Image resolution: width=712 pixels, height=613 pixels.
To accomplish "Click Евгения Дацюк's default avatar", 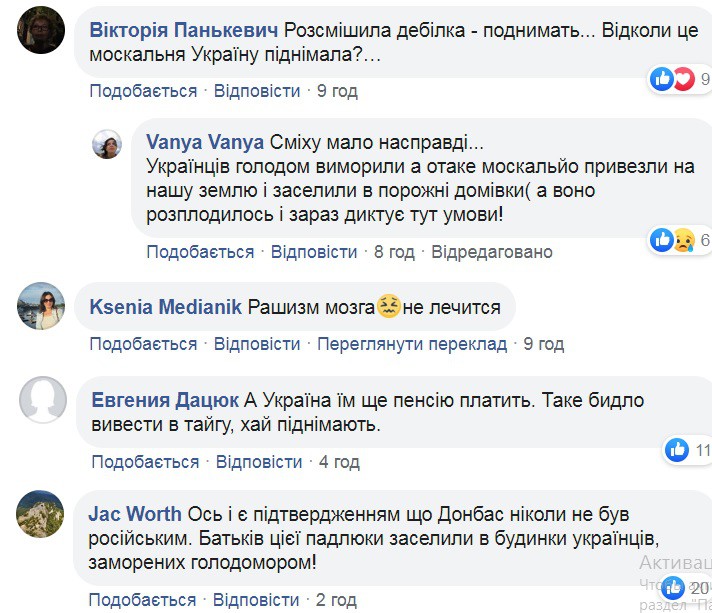I will click(42, 401).
